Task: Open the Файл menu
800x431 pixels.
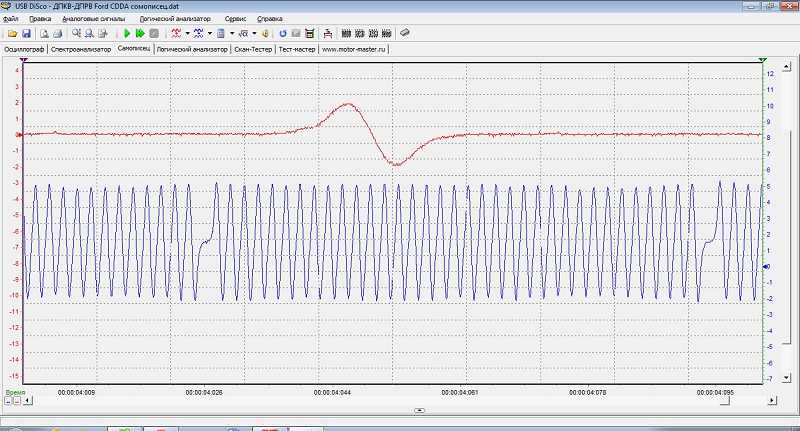Action: 11,19
